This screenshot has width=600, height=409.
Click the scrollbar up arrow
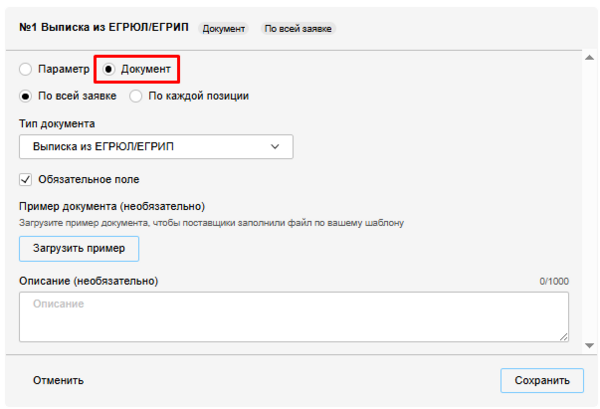pyautogui.click(x=590, y=59)
